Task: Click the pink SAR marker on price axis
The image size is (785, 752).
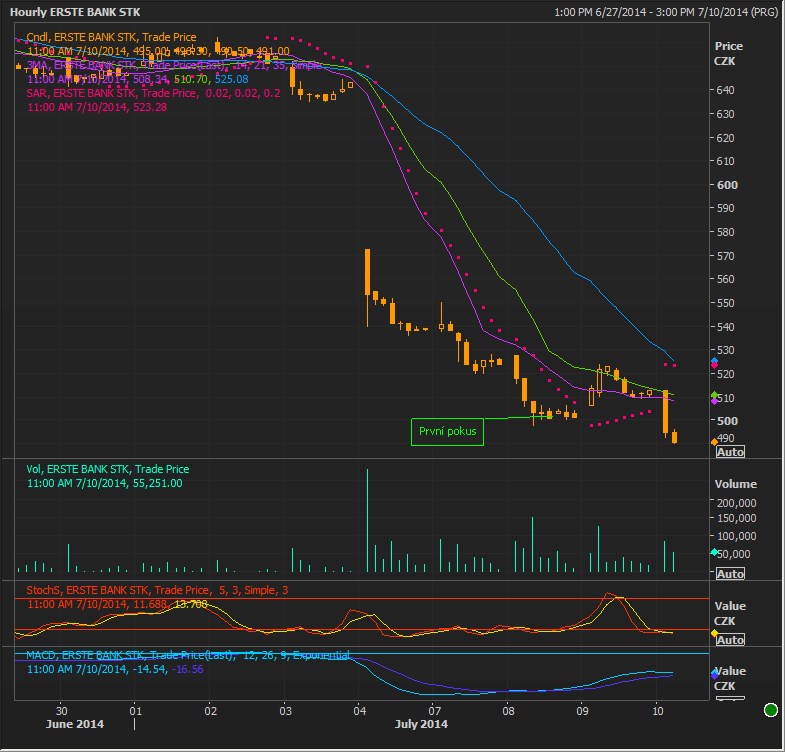Action: click(x=714, y=366)
